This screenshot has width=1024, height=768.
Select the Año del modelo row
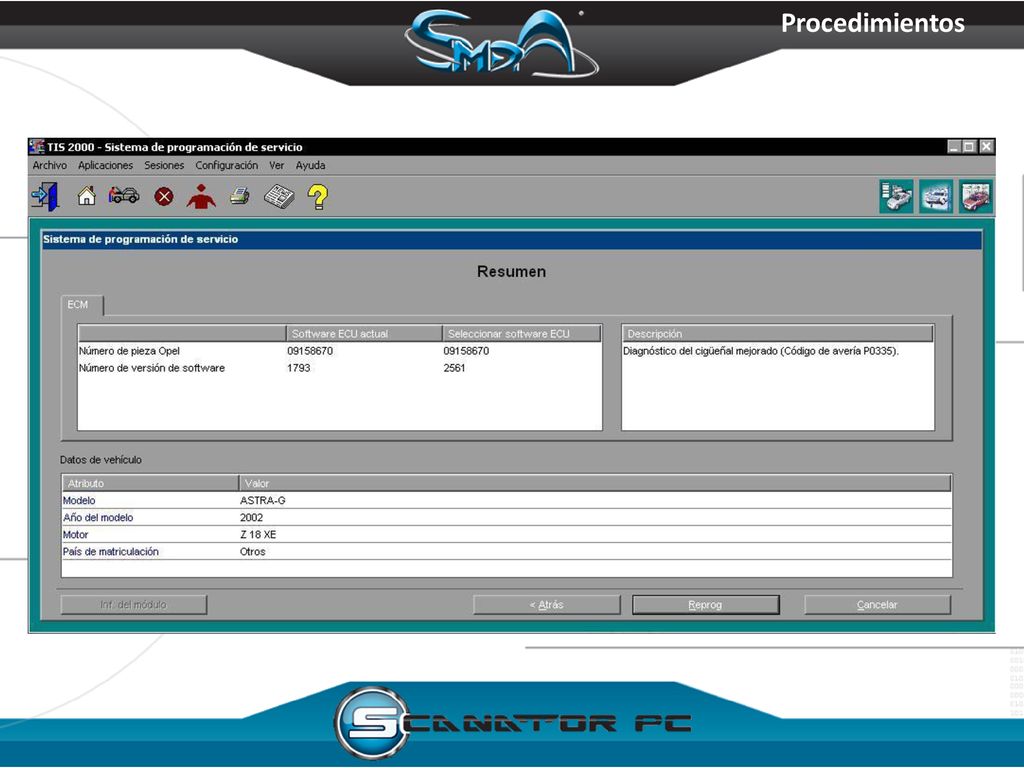tap(507, 517)
